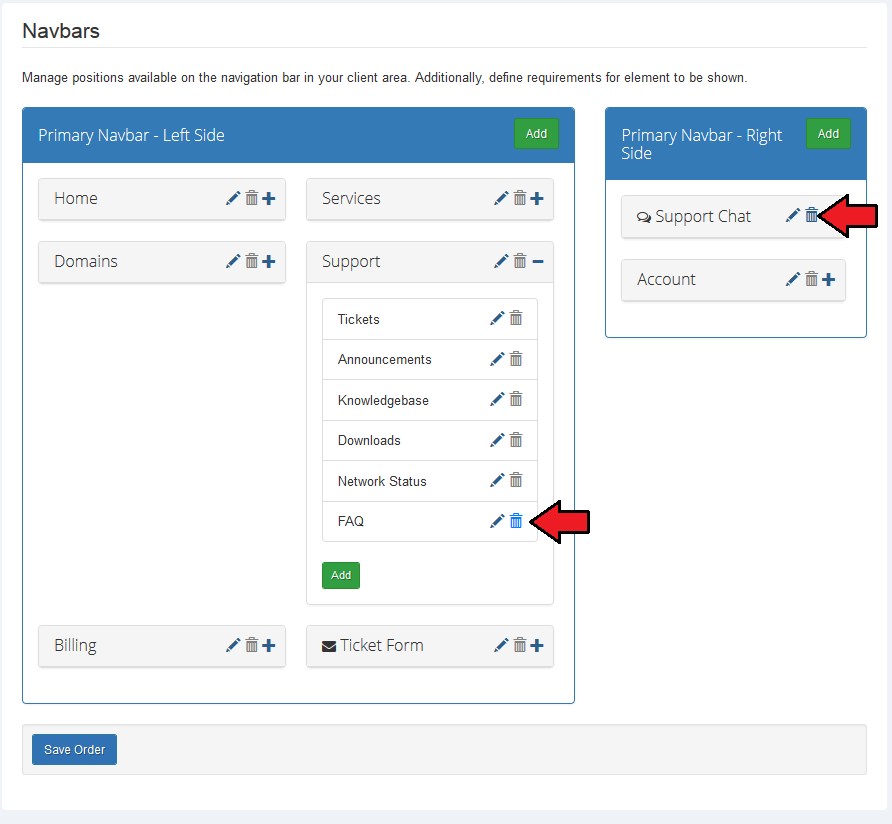The width and height of the screenshot is (892, 824).
Task: Edit the Services navbar item
Action: point(501,198)
